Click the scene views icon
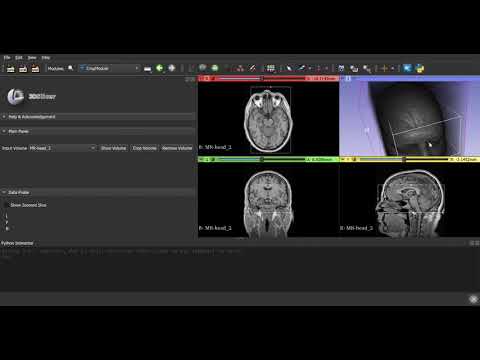The image size is (480, 360). (x=354, y=69)
